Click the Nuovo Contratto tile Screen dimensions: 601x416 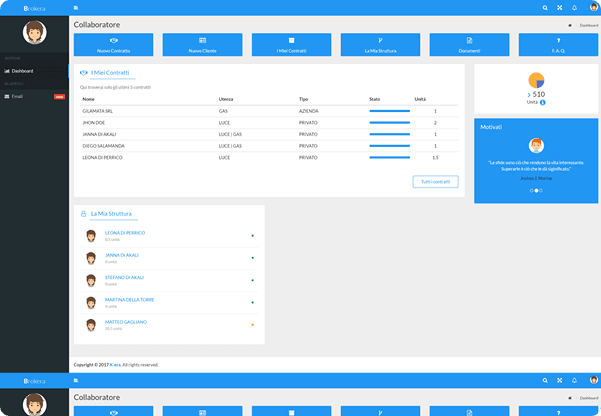click(112, 44)
